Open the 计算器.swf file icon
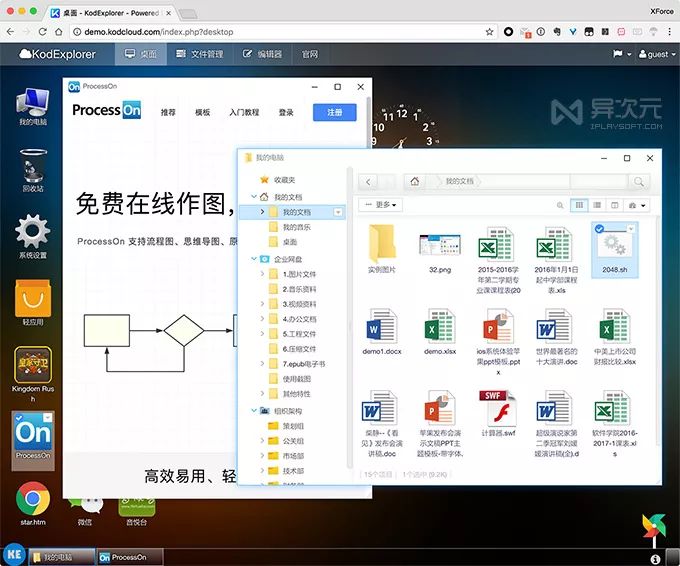 496,409
